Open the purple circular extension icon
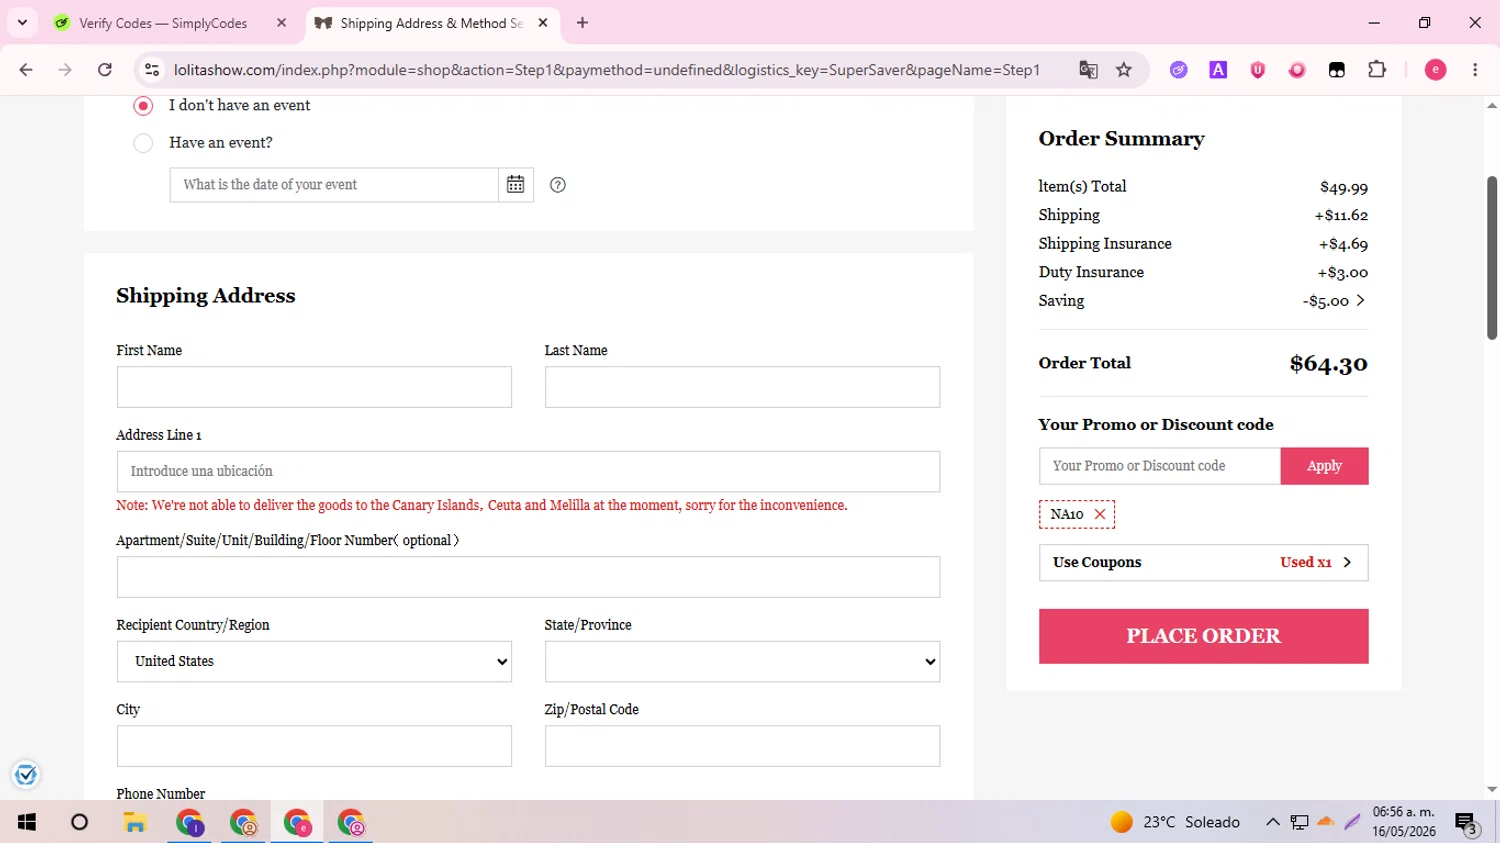The width and height of the screenshot is (1500, 843). 1179,70
